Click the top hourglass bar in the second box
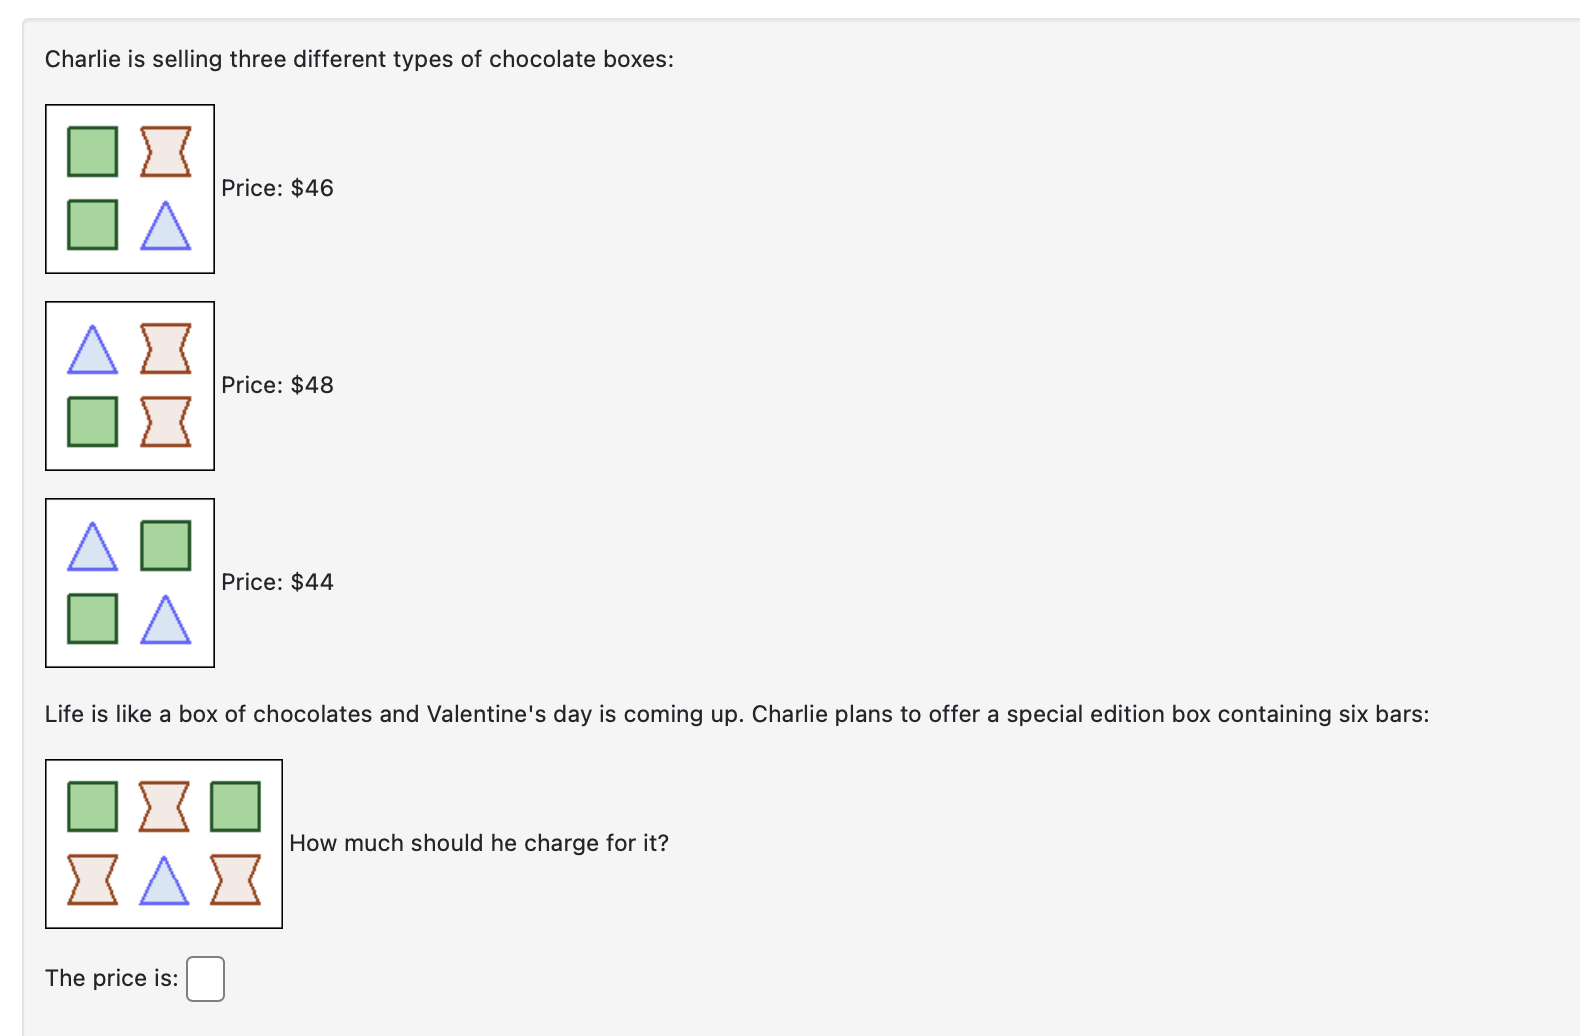The width and height of the screenshot is (1580, 1036). pyautogui.click(x=165, y=350)
